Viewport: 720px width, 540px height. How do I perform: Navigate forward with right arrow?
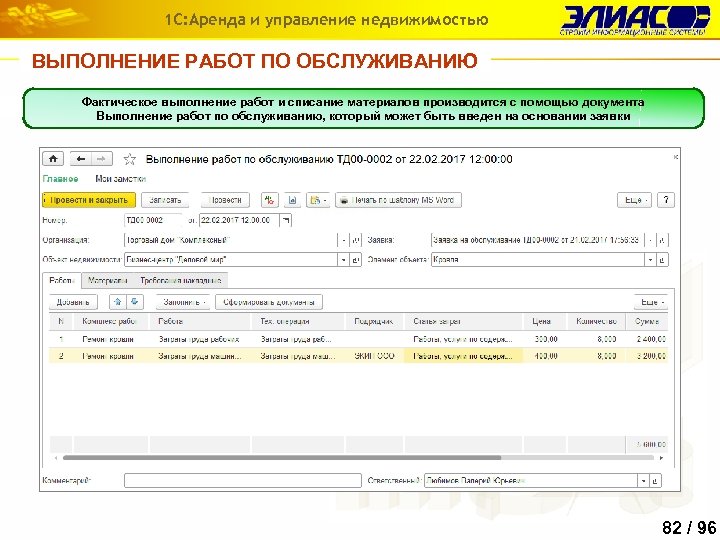101,159
